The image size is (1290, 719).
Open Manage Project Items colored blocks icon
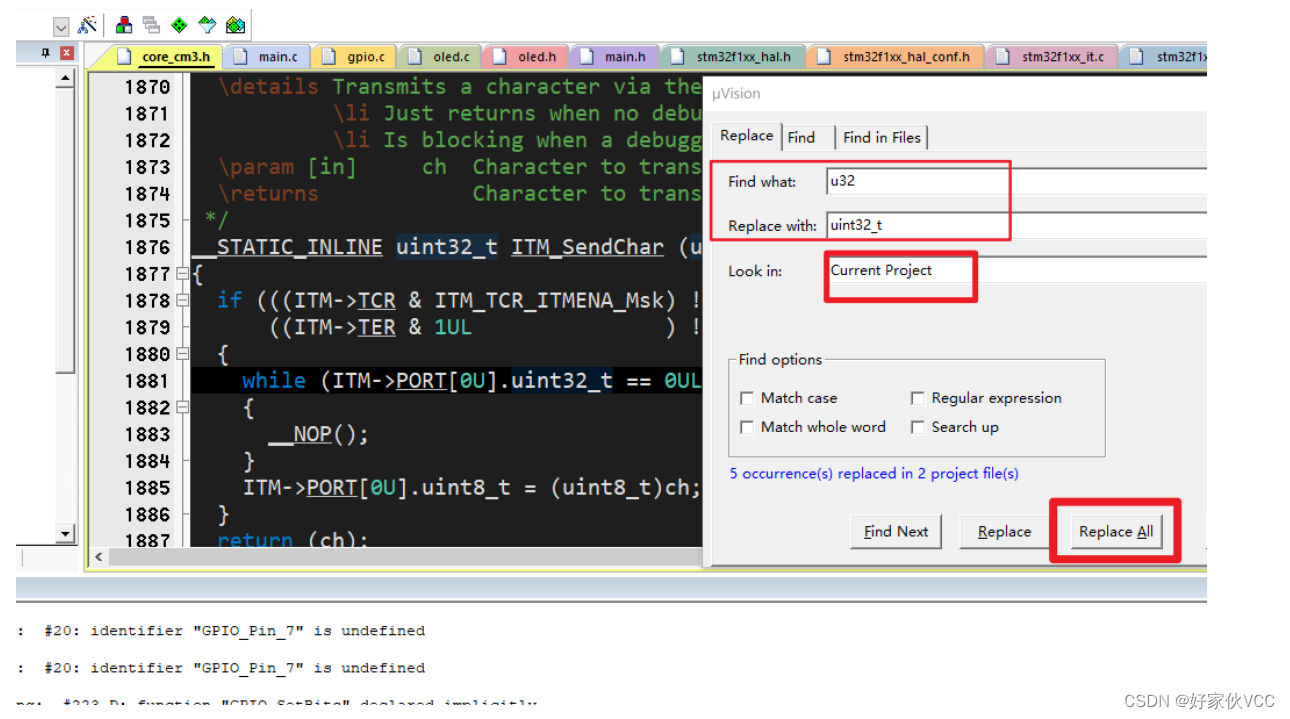[124, 24]
